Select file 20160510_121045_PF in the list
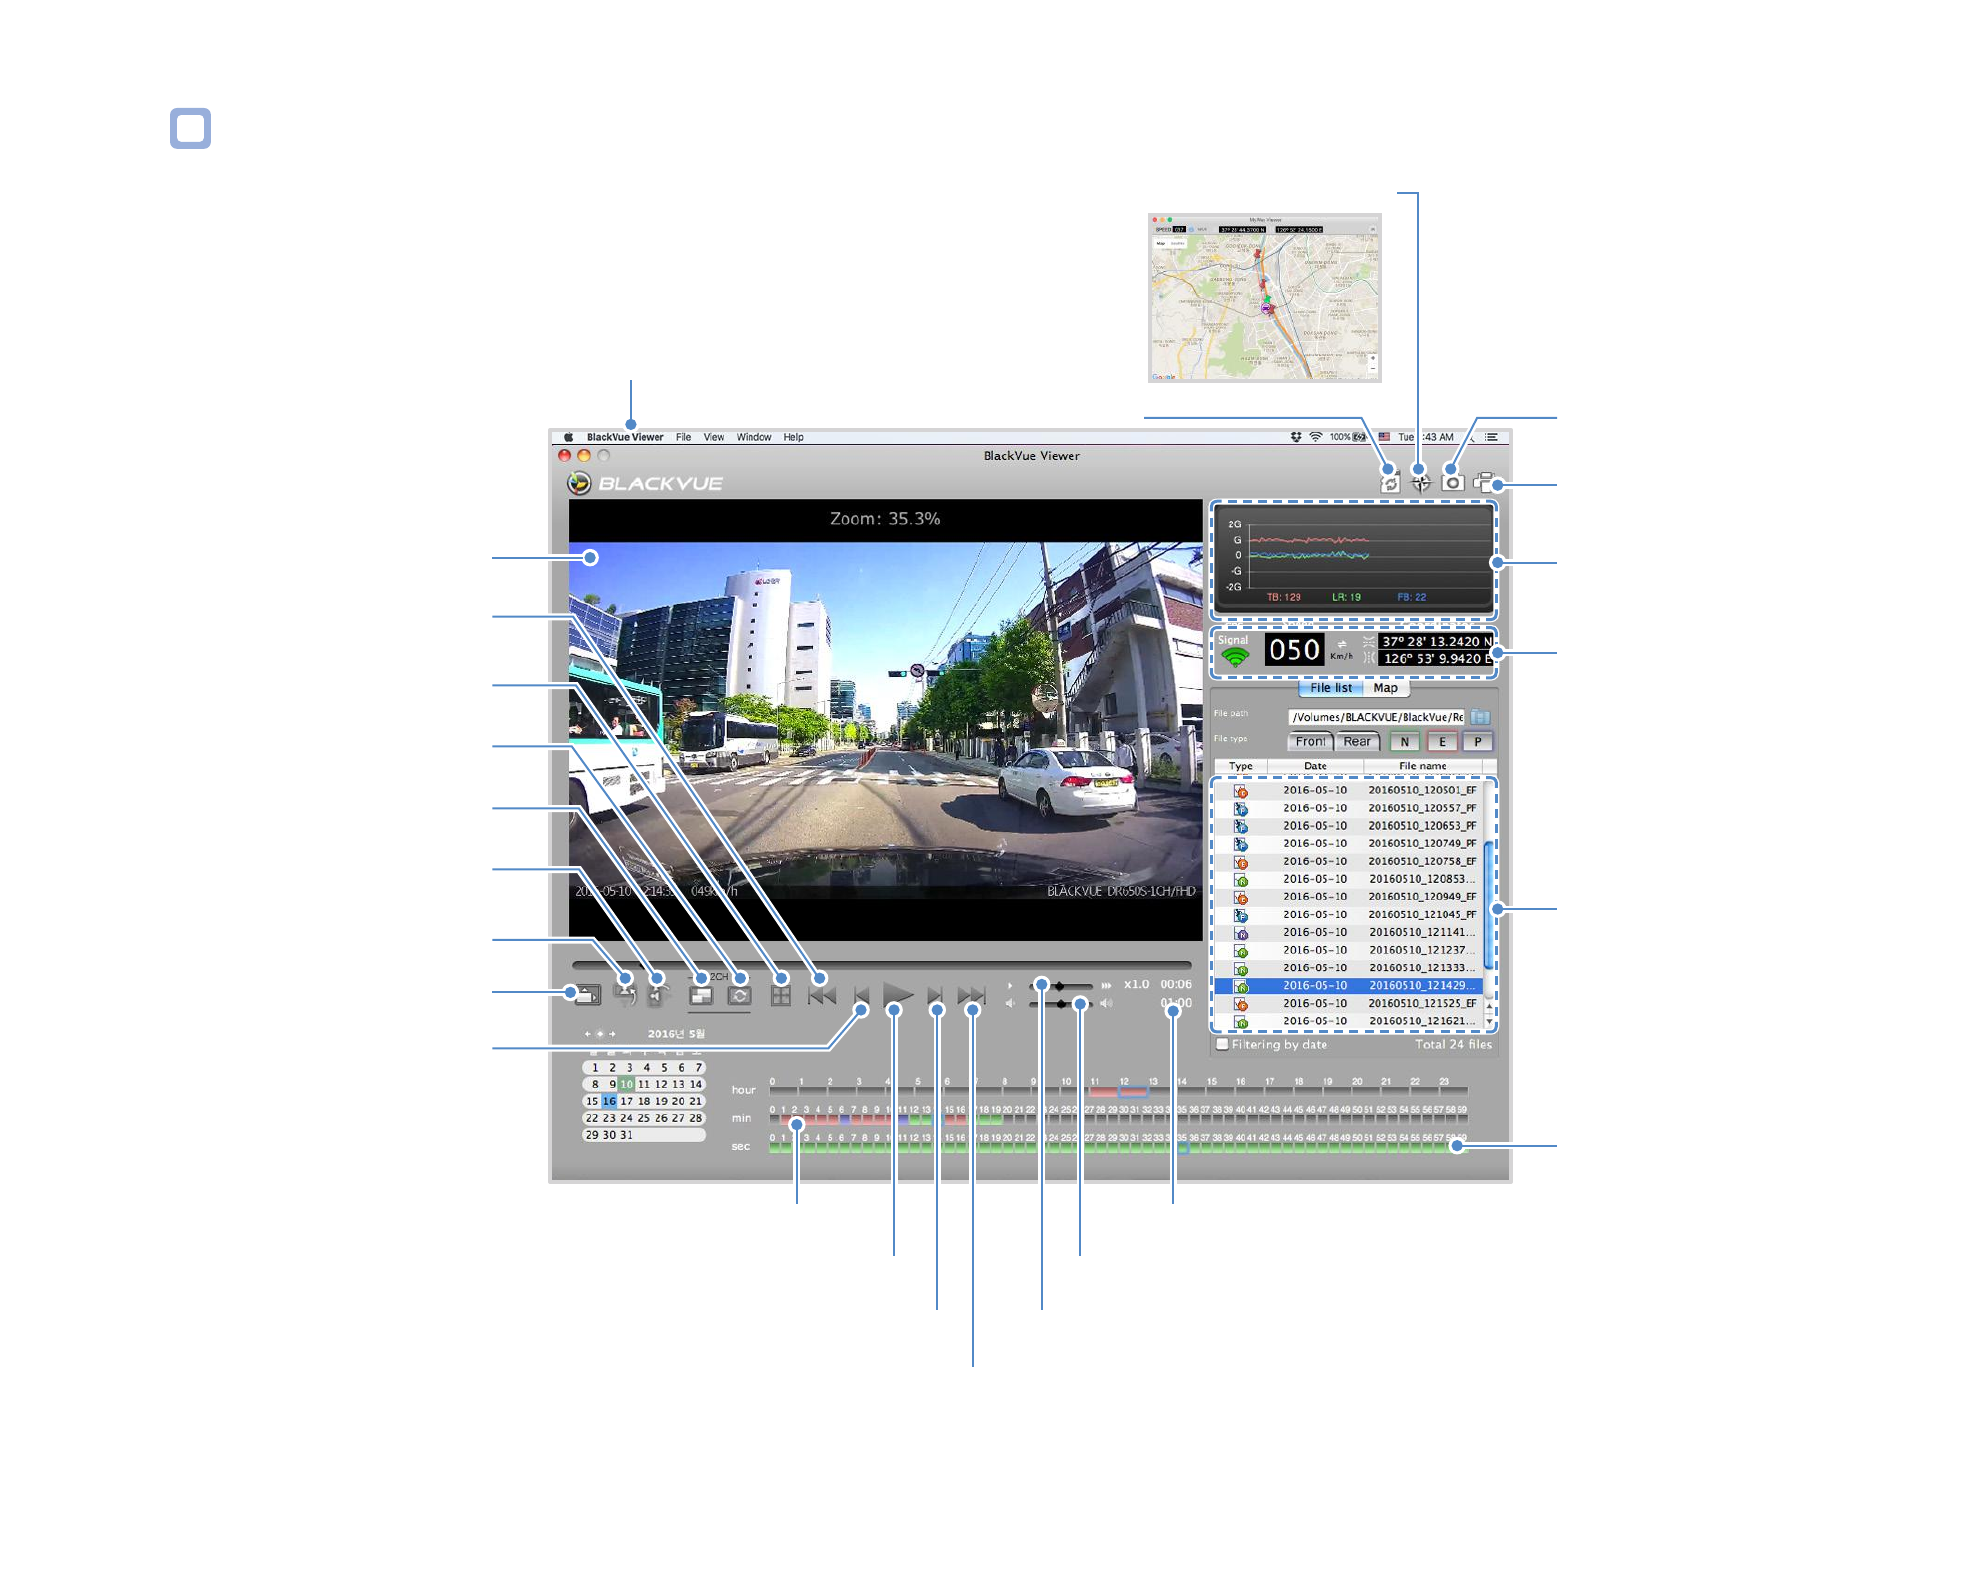The image size is (1984, 1587). [1349, 914]
